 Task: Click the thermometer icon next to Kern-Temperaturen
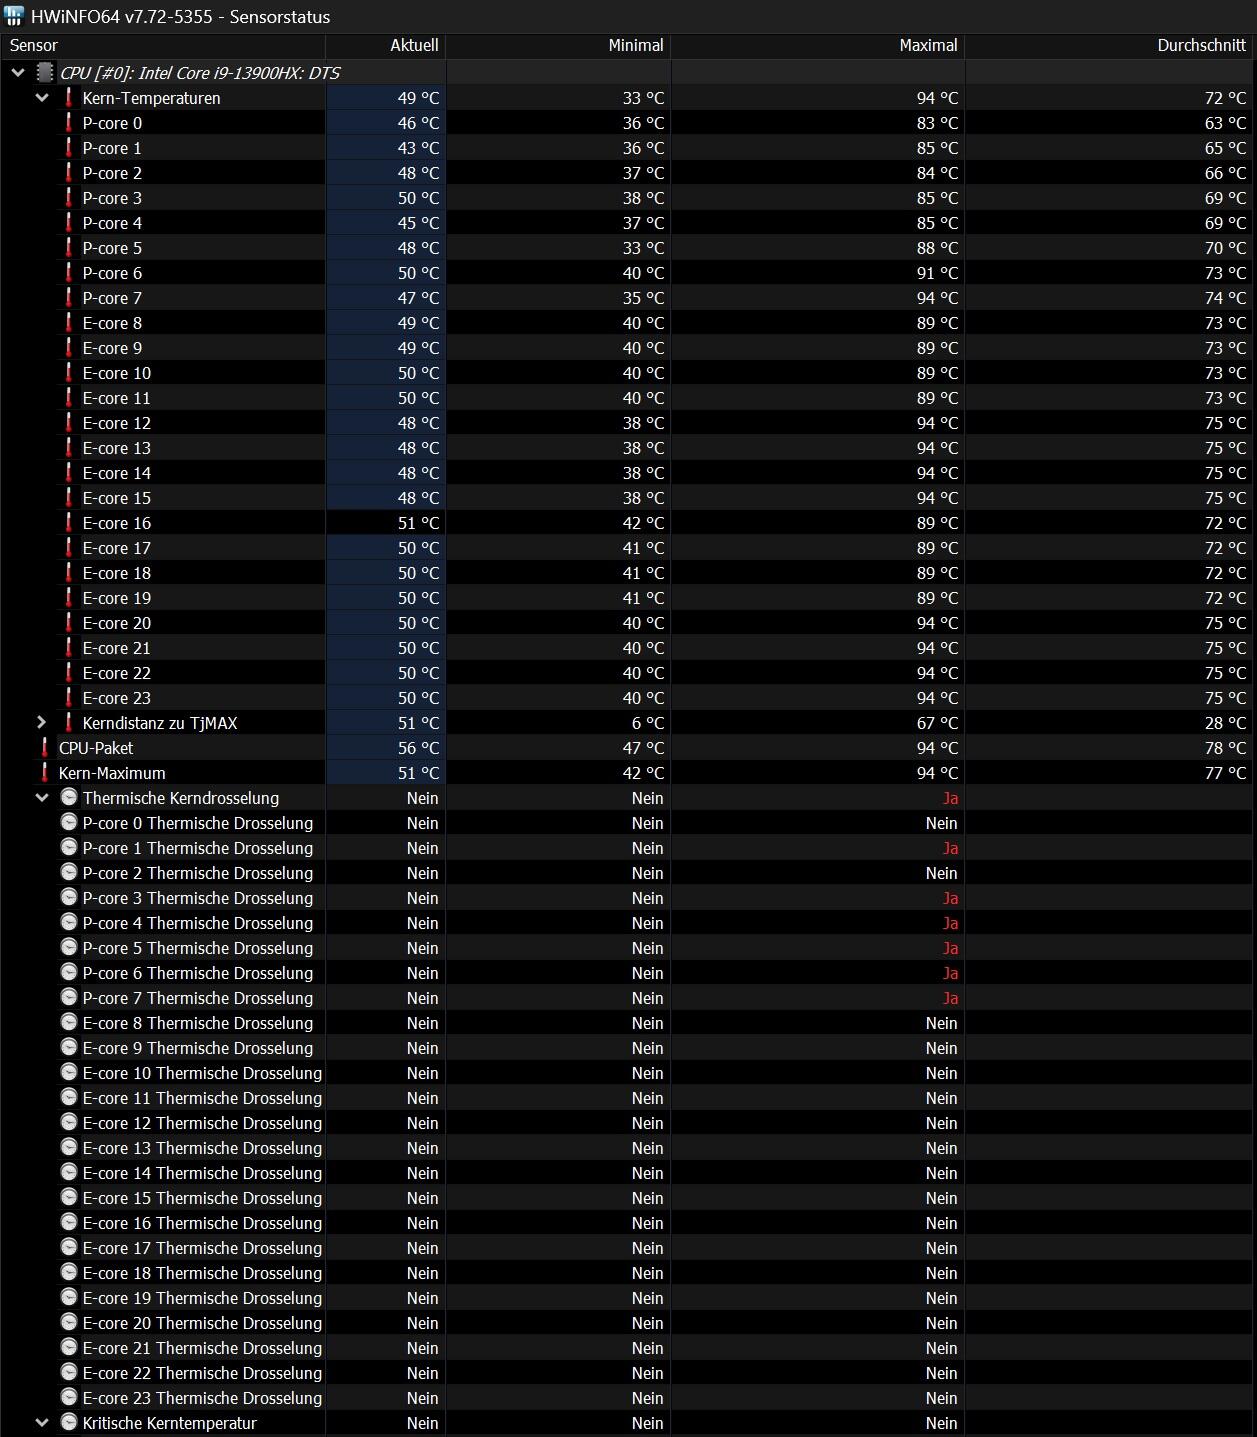click(69, 98)
